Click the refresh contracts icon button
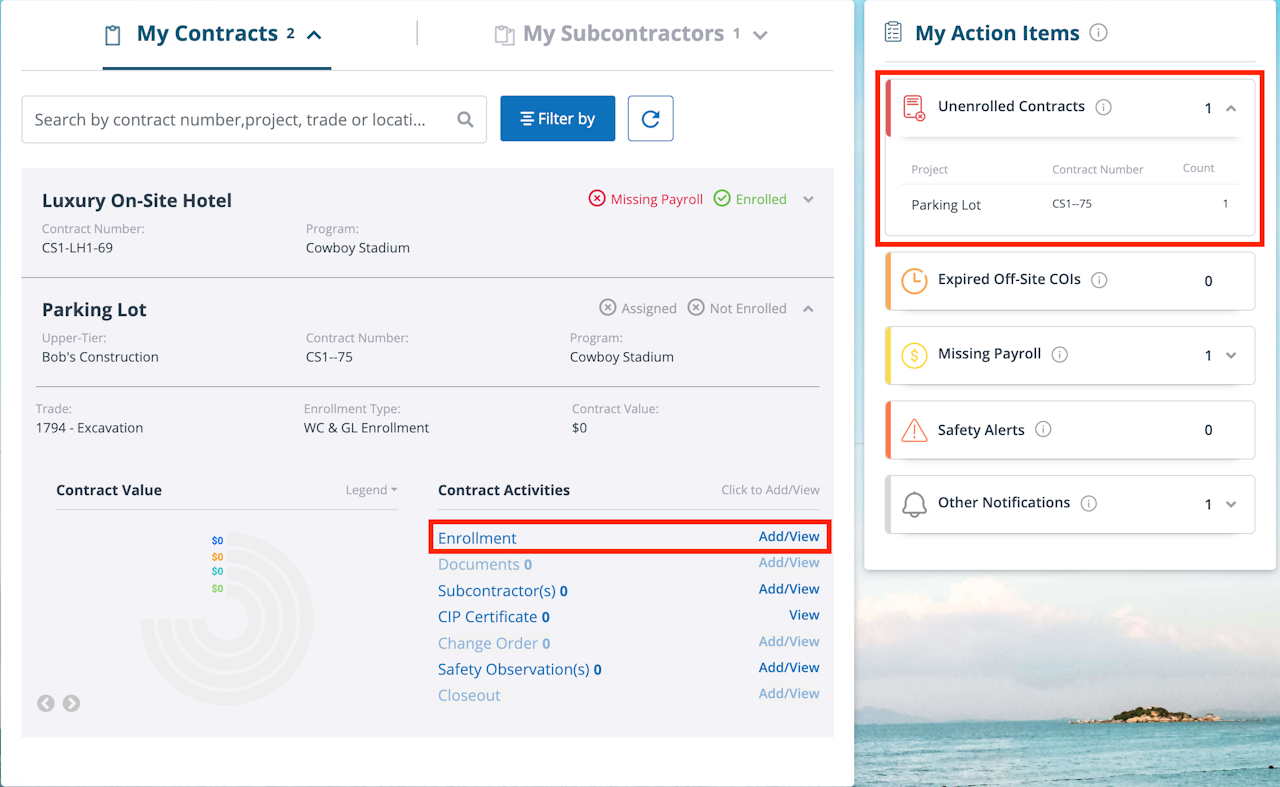 (650, 119)
